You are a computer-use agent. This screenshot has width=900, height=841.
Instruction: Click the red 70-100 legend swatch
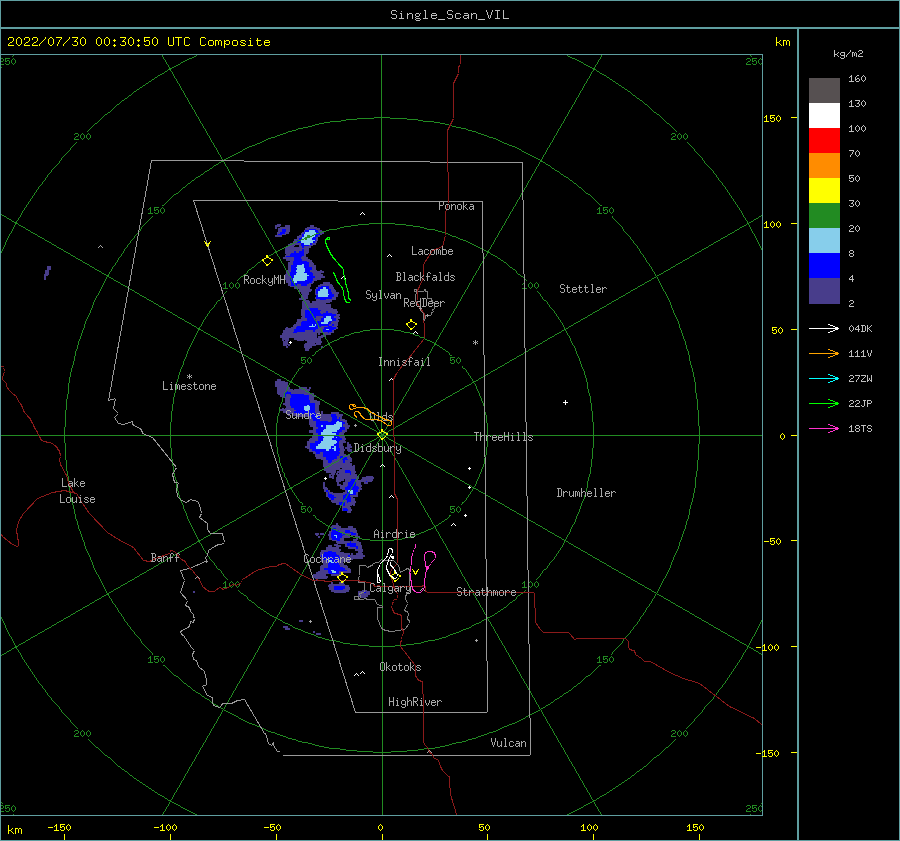pos(824,141)
